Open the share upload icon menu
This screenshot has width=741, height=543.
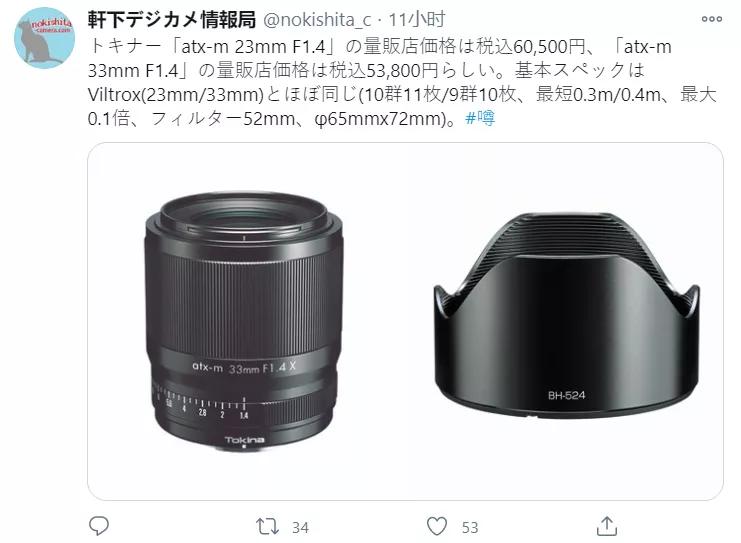tap(607, 526)
